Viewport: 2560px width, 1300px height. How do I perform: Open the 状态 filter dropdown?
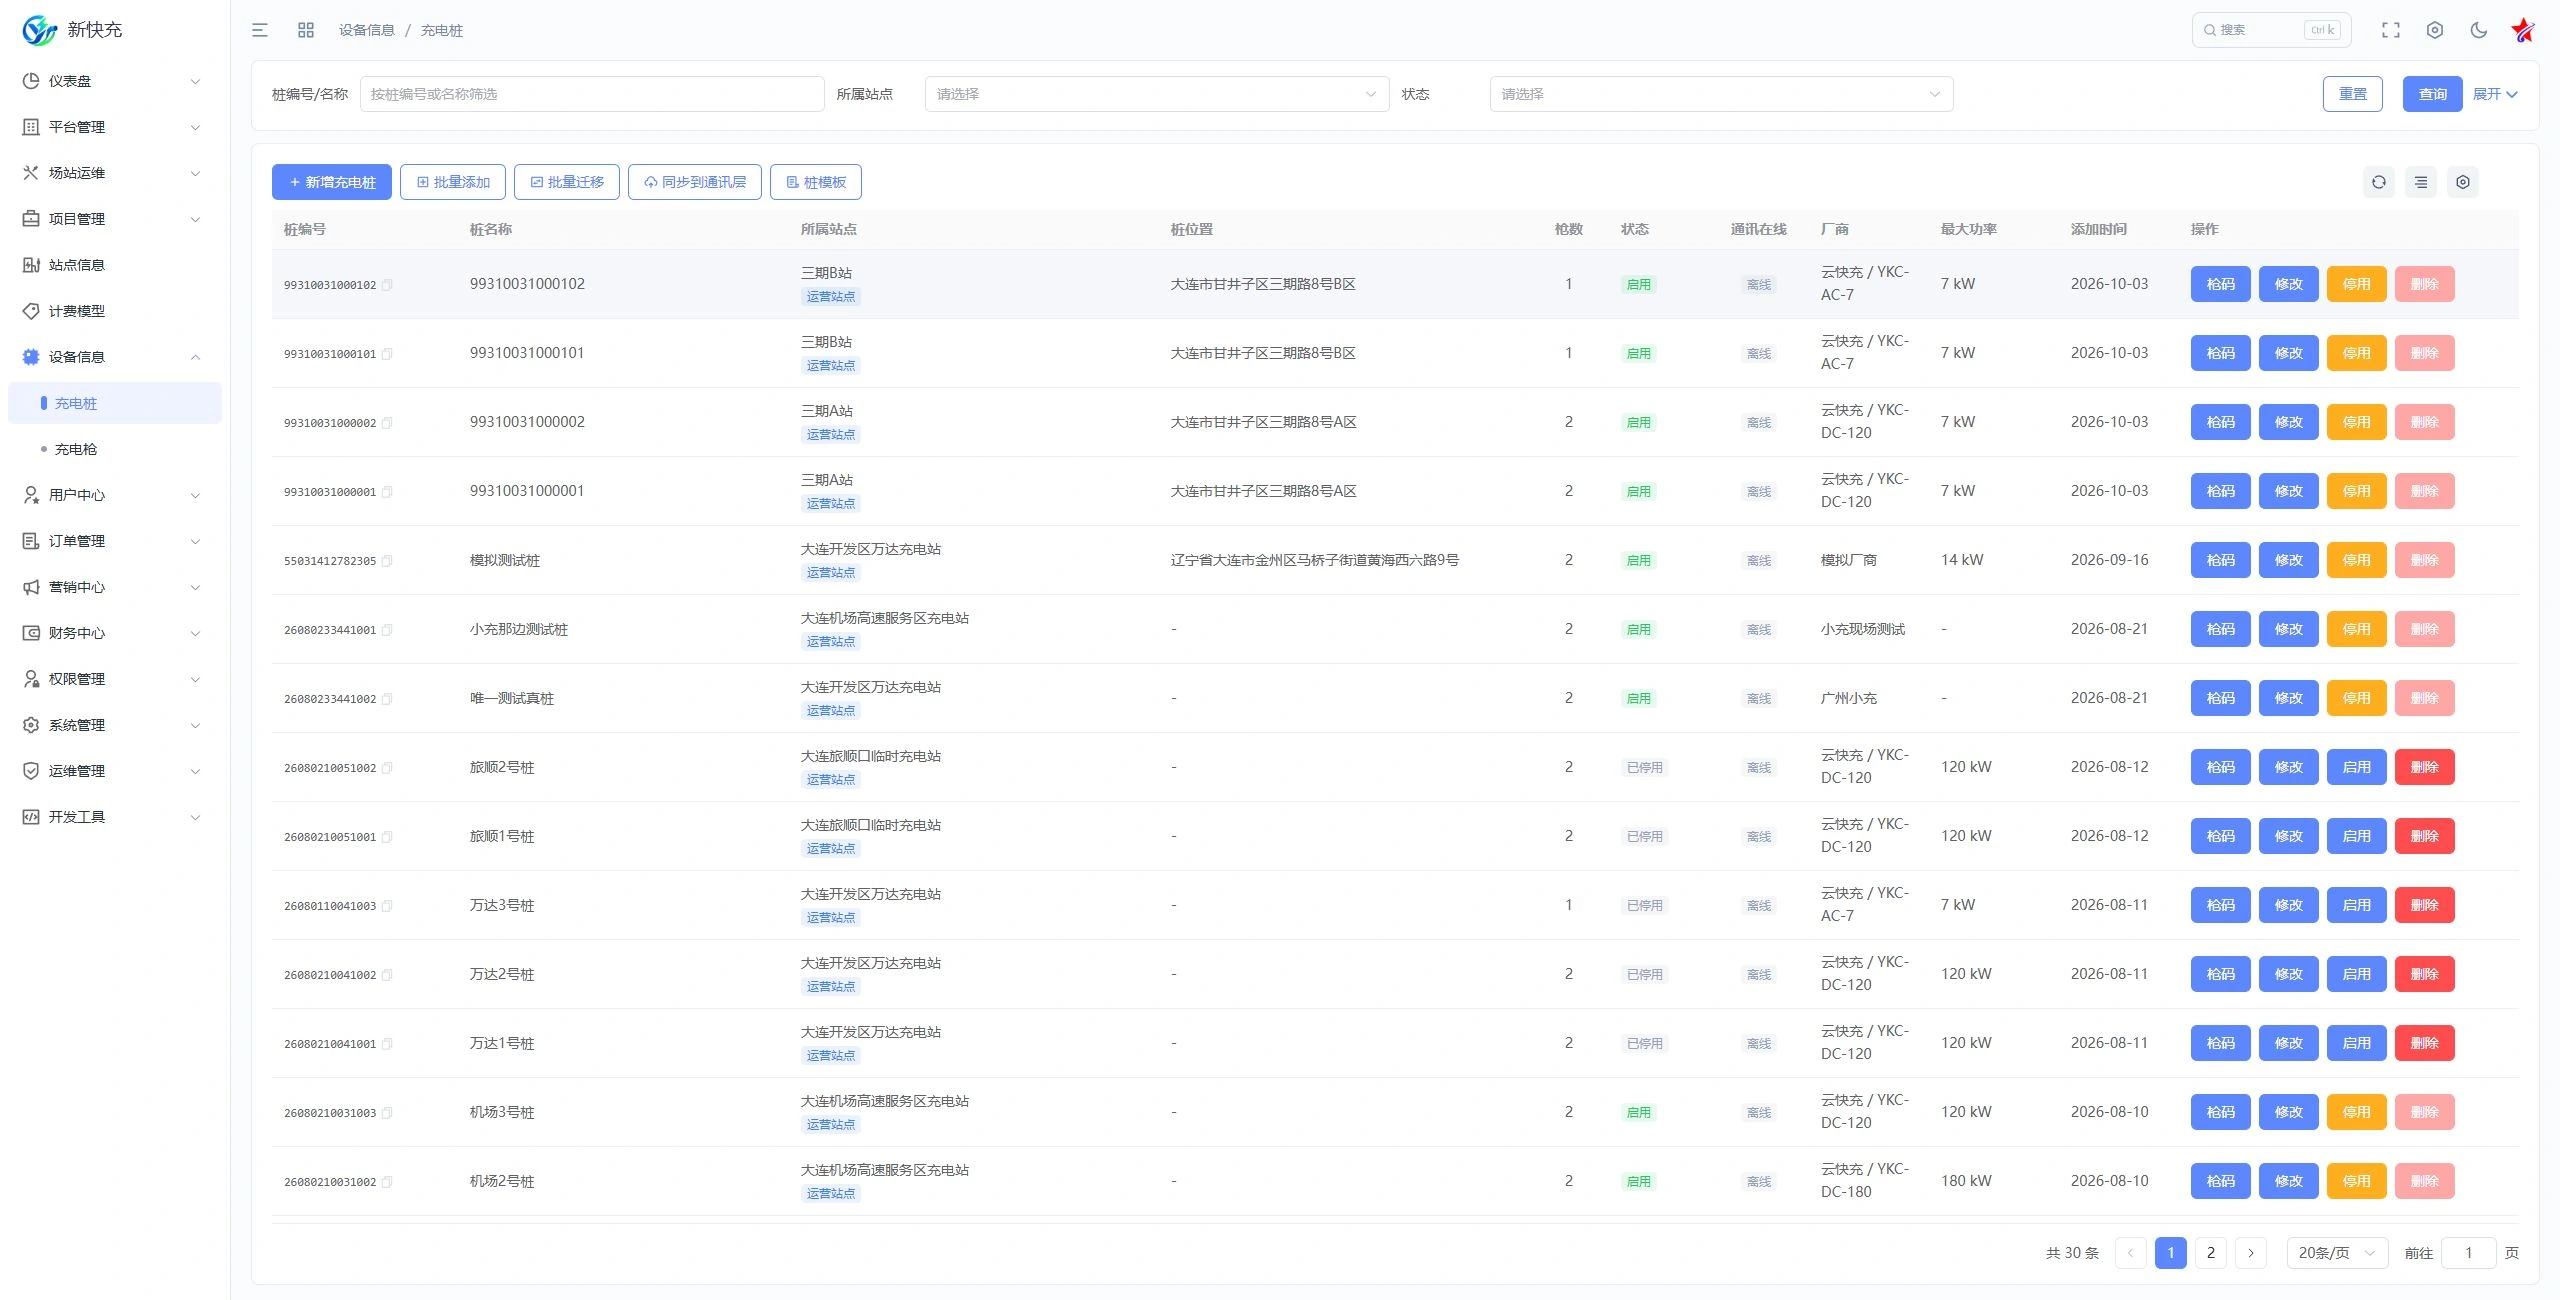tap(1721, 94)
